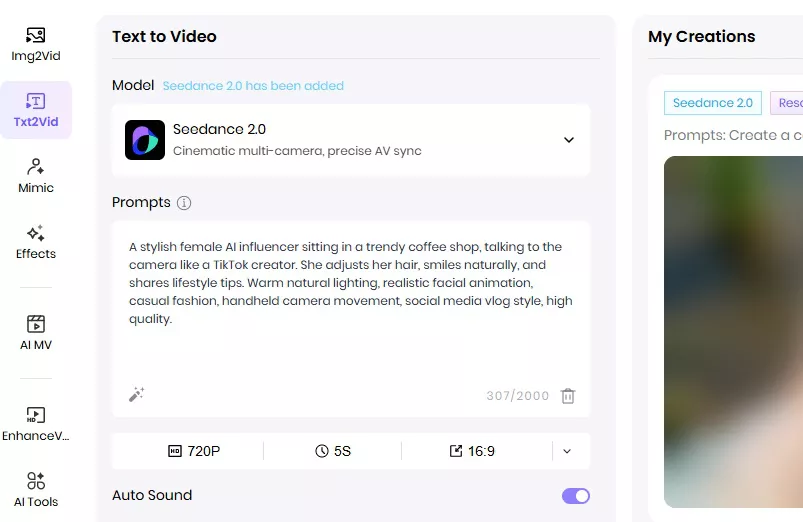
Task: Open the blurred video thumbnail in My Creations
Action: (733, 332)
